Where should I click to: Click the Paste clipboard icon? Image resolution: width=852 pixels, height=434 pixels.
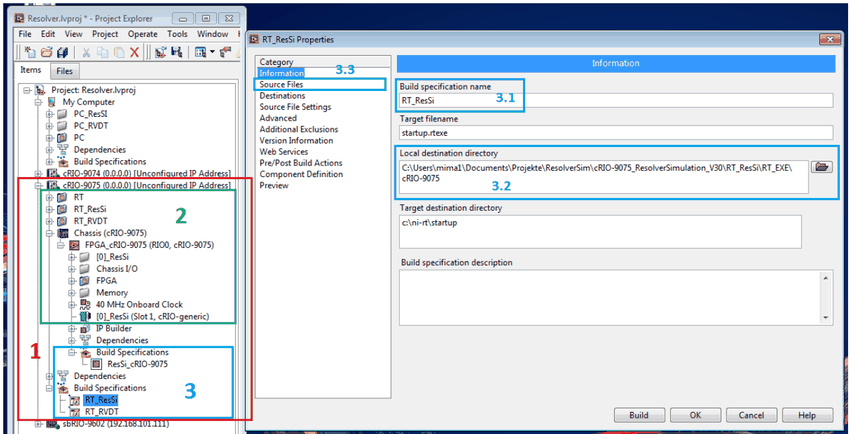tap(118, 52)
